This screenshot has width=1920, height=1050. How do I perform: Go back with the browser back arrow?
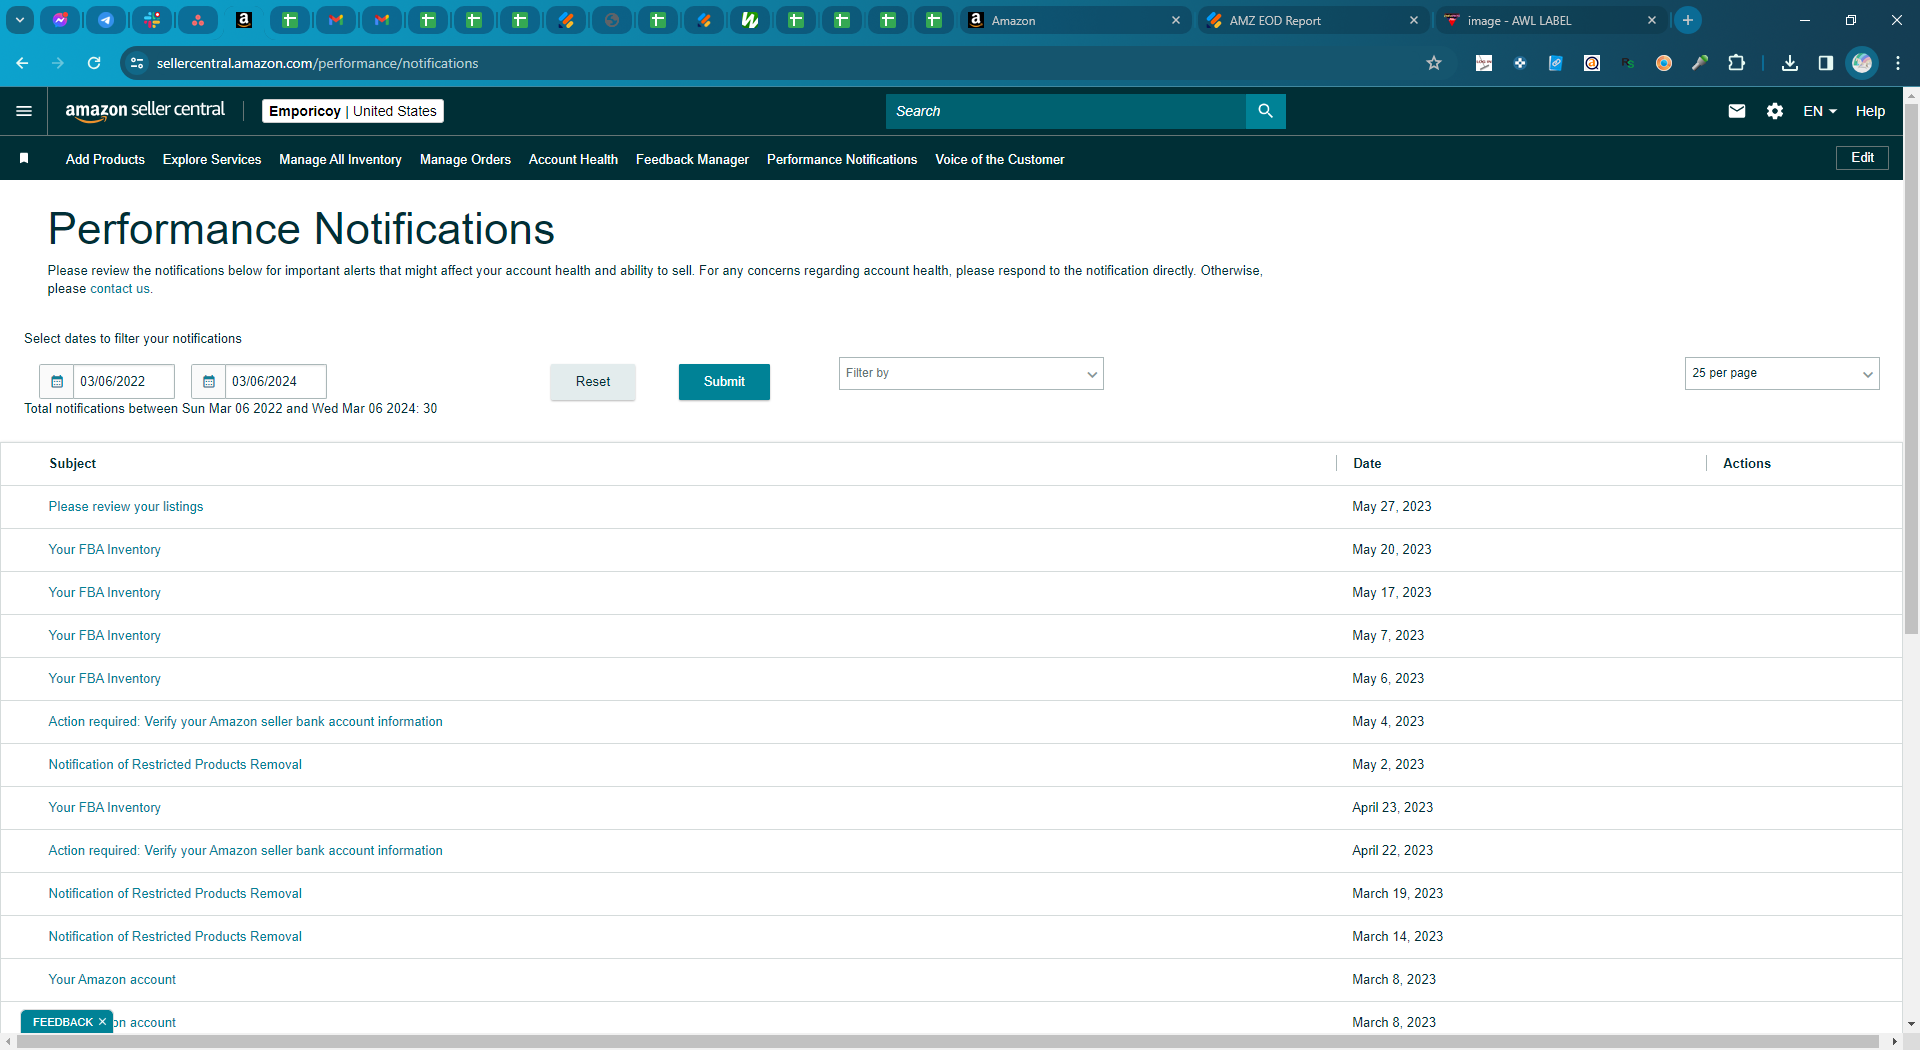tap(22, 63)
